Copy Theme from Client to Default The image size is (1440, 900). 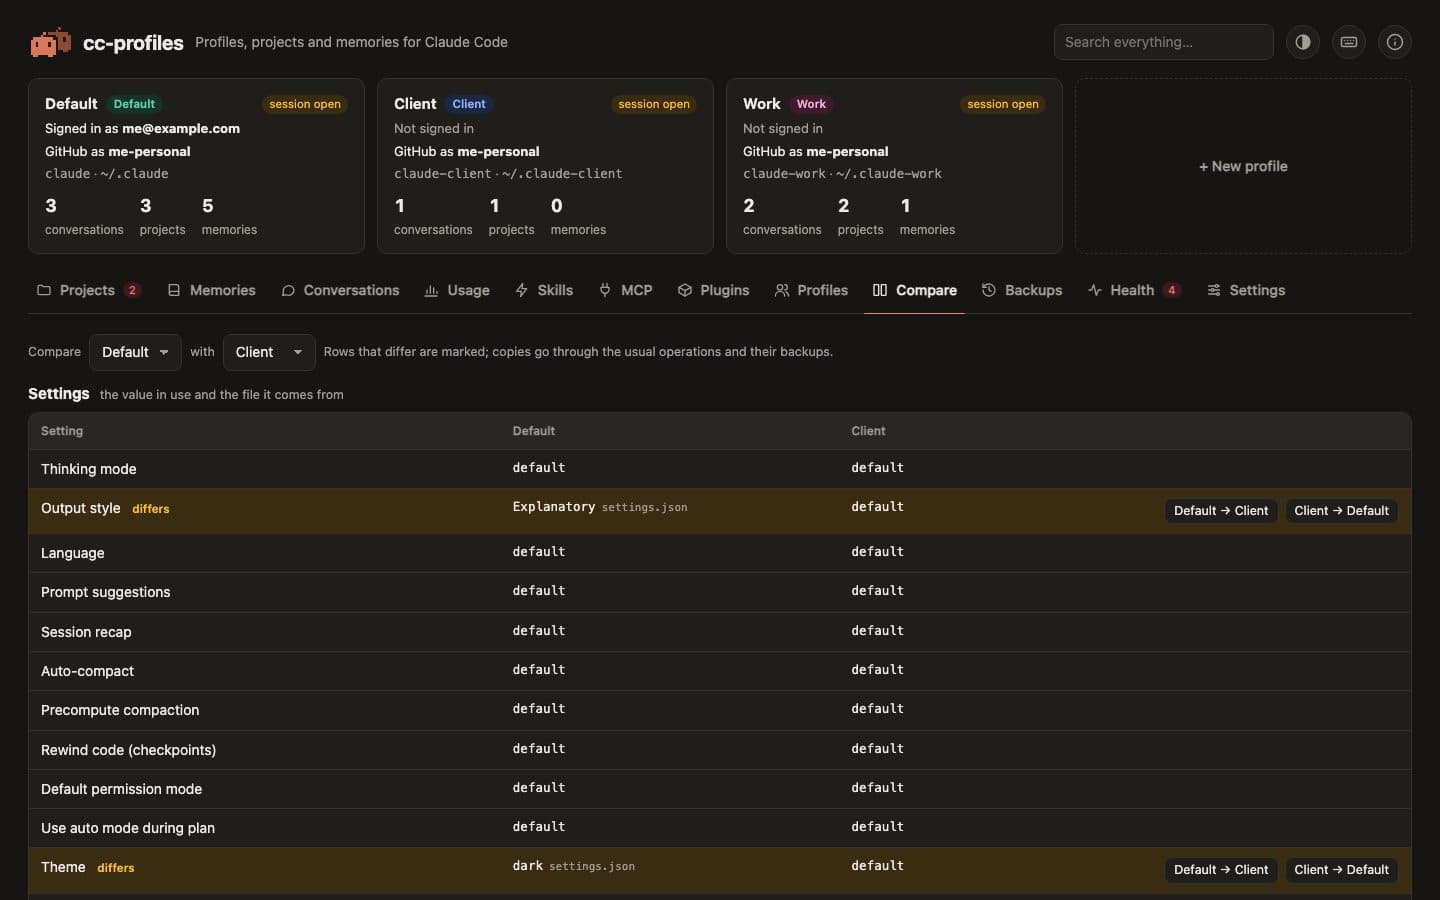[1342, 870]
